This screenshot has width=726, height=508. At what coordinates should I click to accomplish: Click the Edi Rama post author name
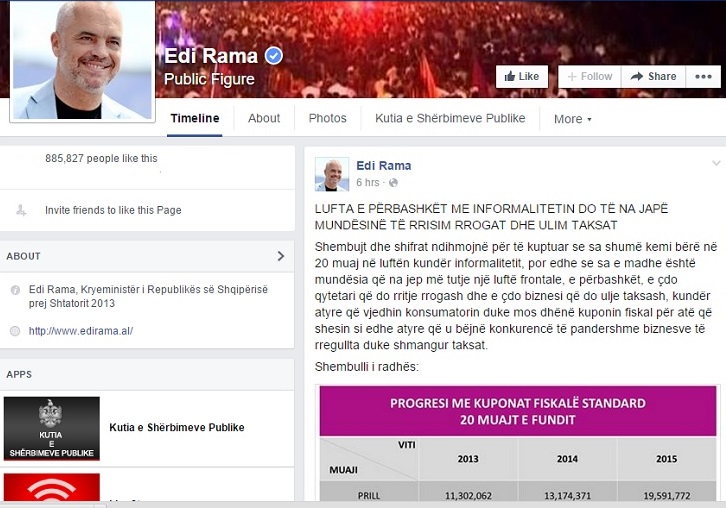pyautogui.click(x=383, y=166)
